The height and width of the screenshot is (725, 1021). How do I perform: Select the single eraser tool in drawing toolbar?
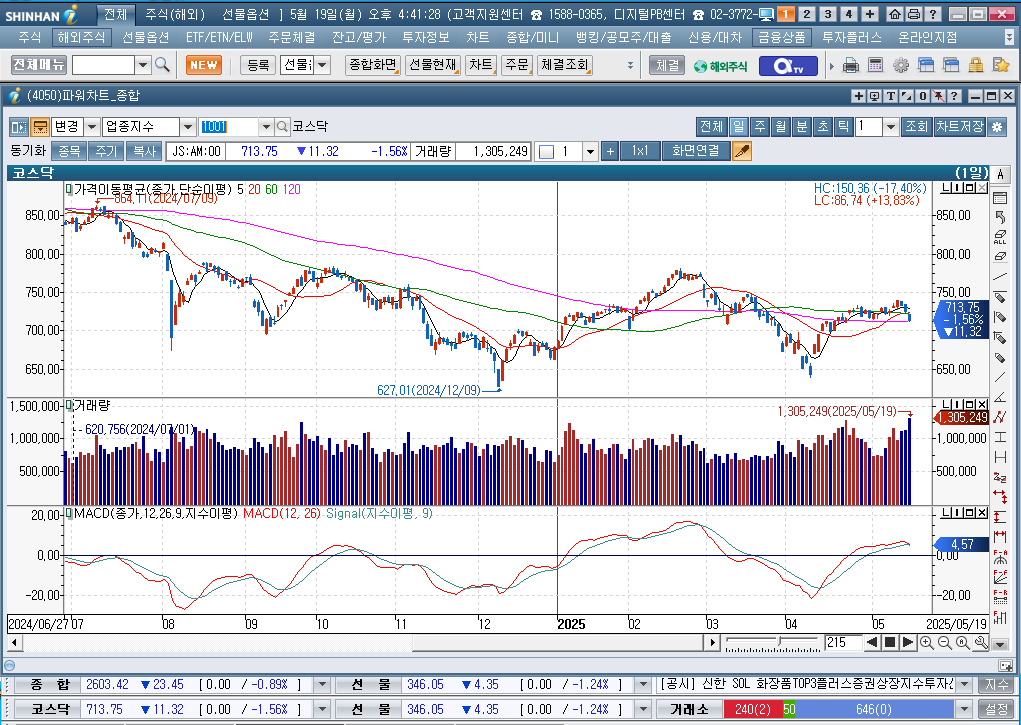point(1000,257)
